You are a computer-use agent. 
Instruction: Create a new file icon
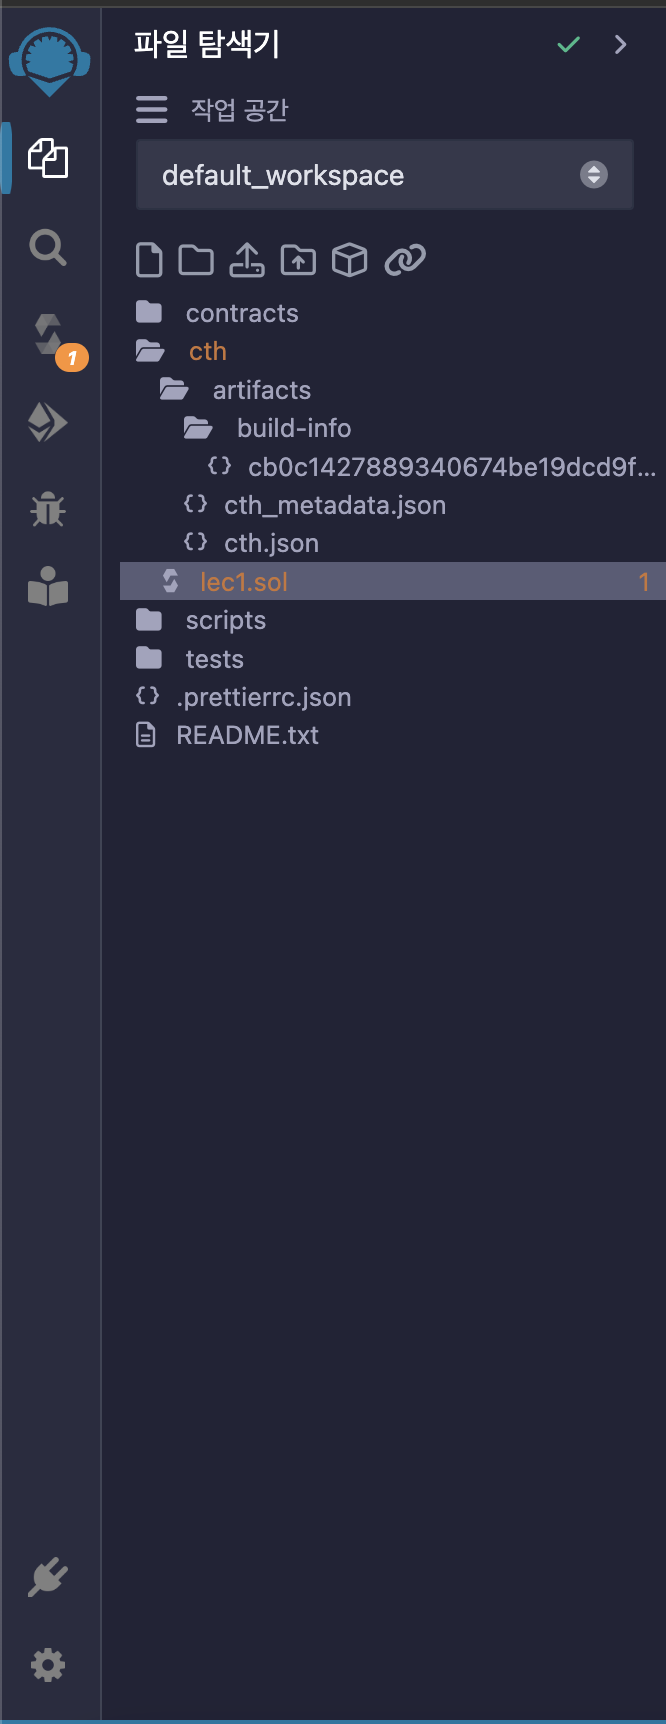(149, 260)
